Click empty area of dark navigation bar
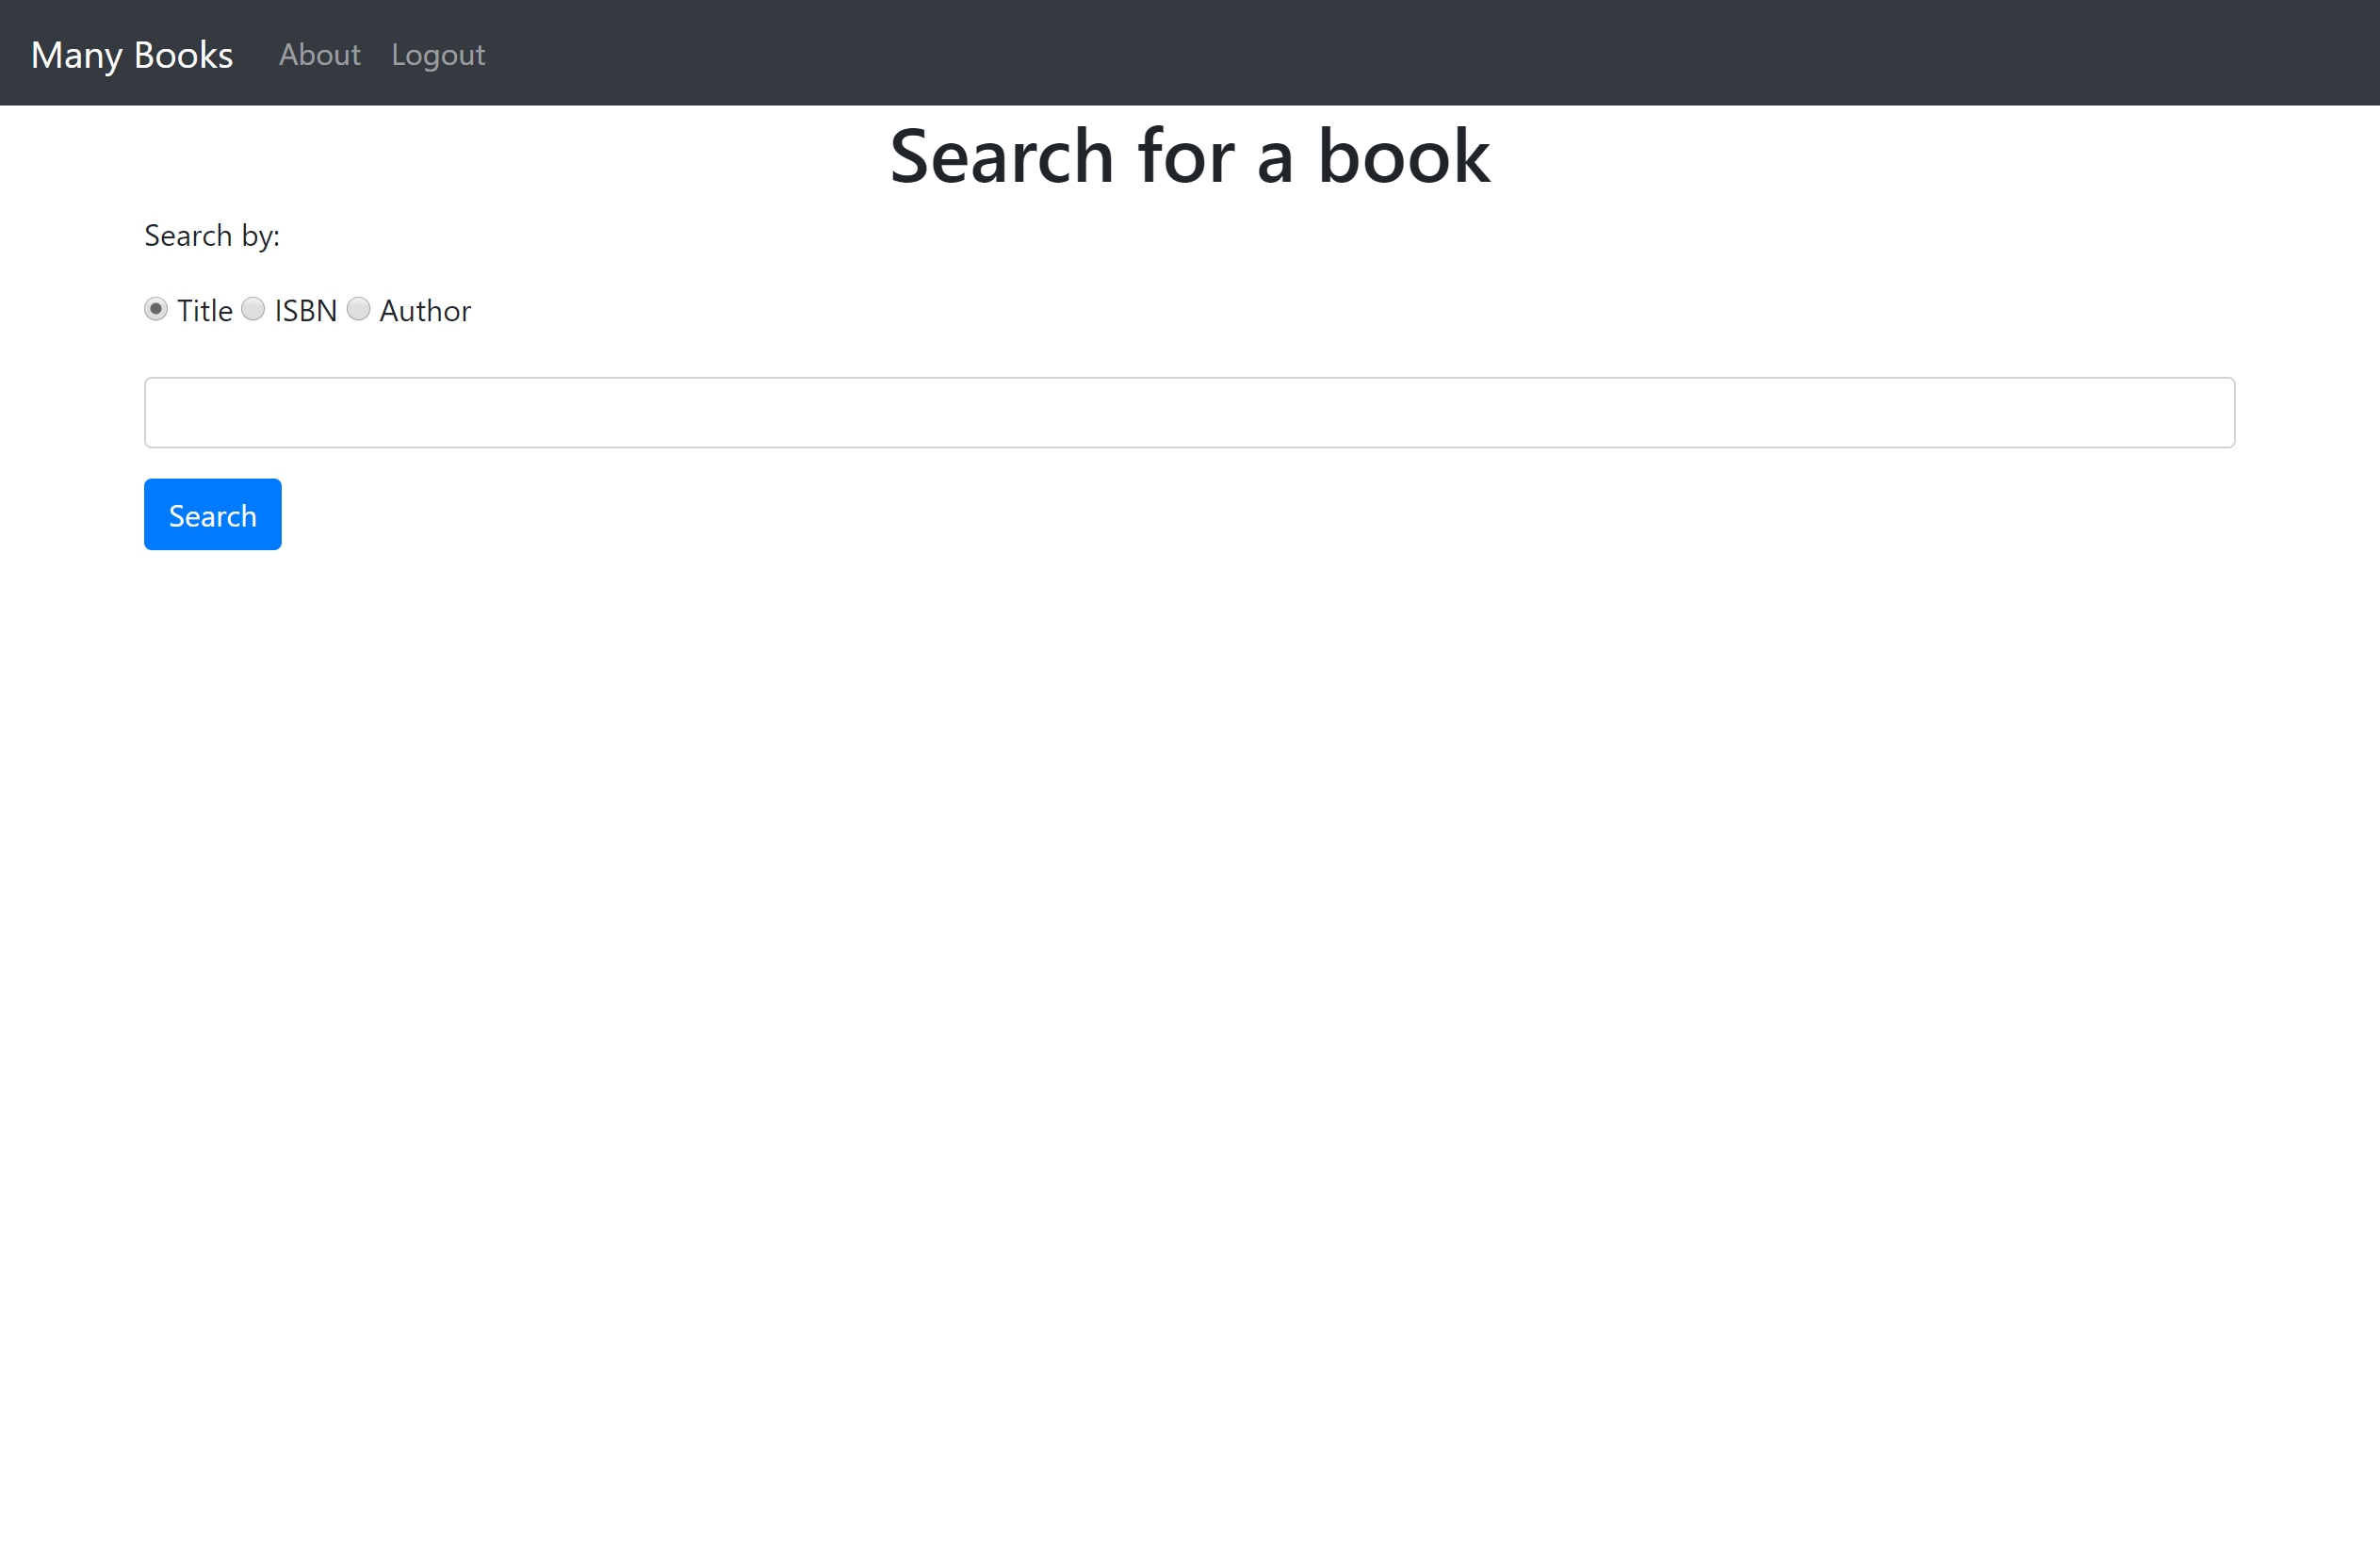Viewport: 2380px width, 1545px height. [1400, 54]
